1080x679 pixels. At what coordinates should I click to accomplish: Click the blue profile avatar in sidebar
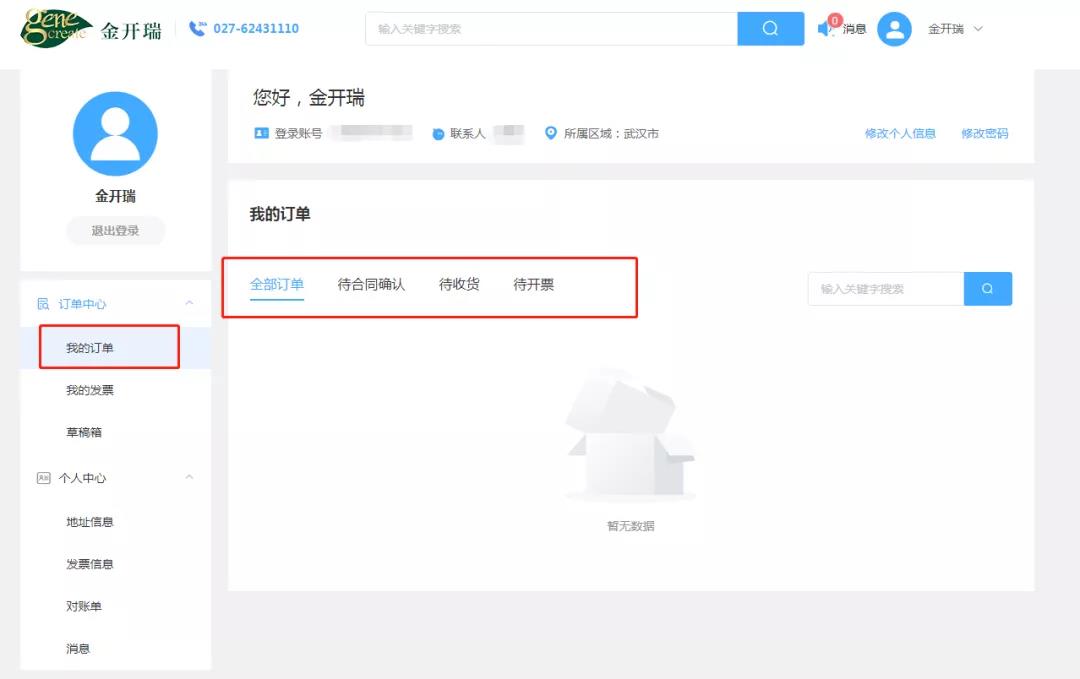coord(115,133)
